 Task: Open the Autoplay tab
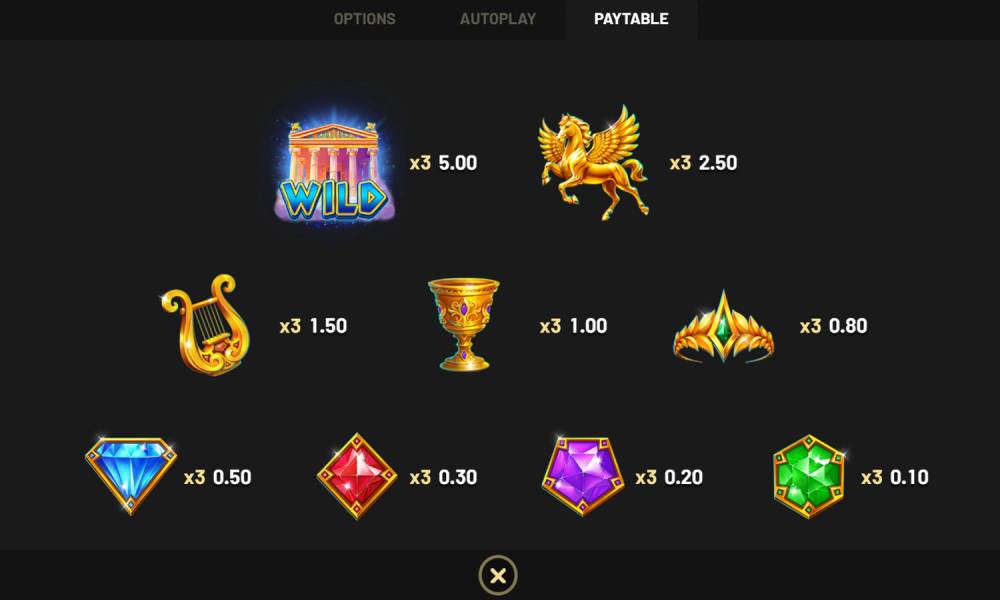click(x=498, y=19)
